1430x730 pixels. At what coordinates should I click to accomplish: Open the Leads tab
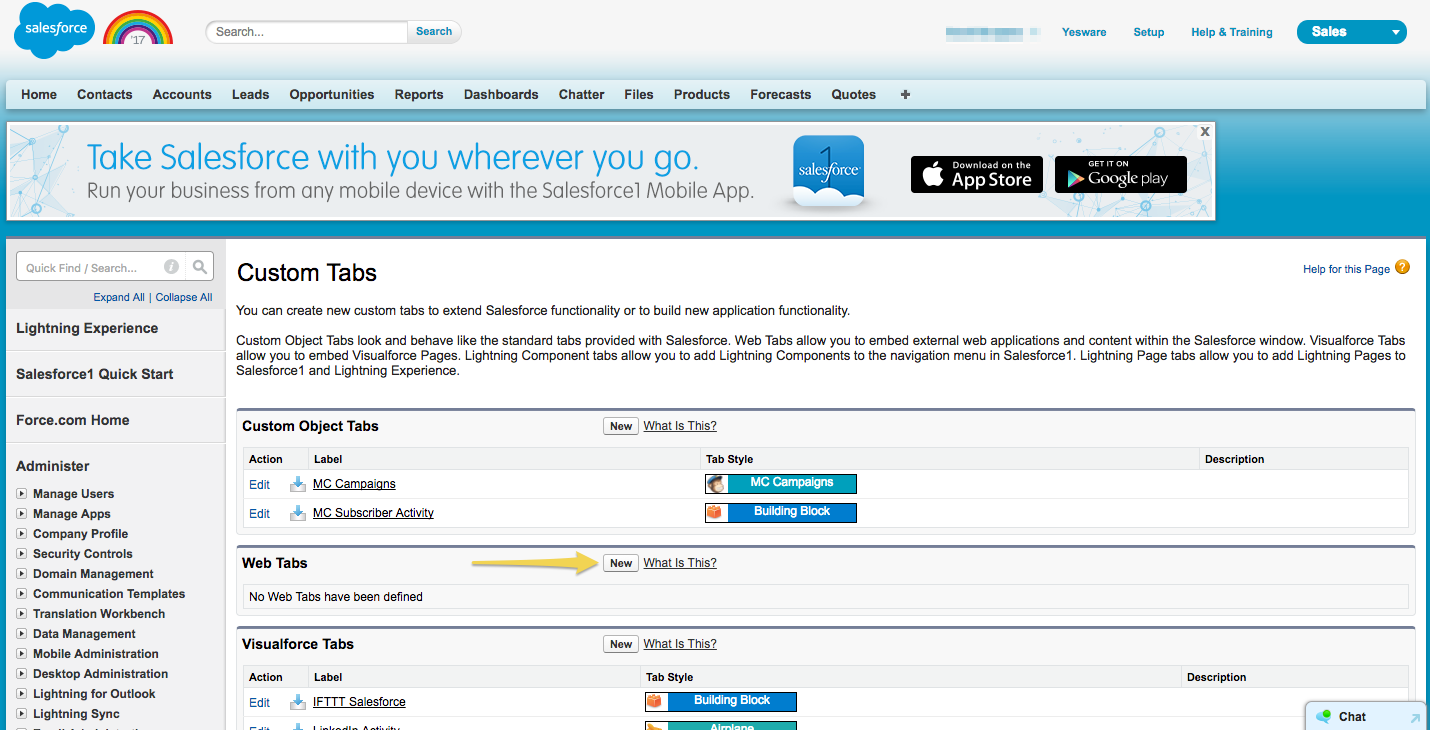[251, 94]
